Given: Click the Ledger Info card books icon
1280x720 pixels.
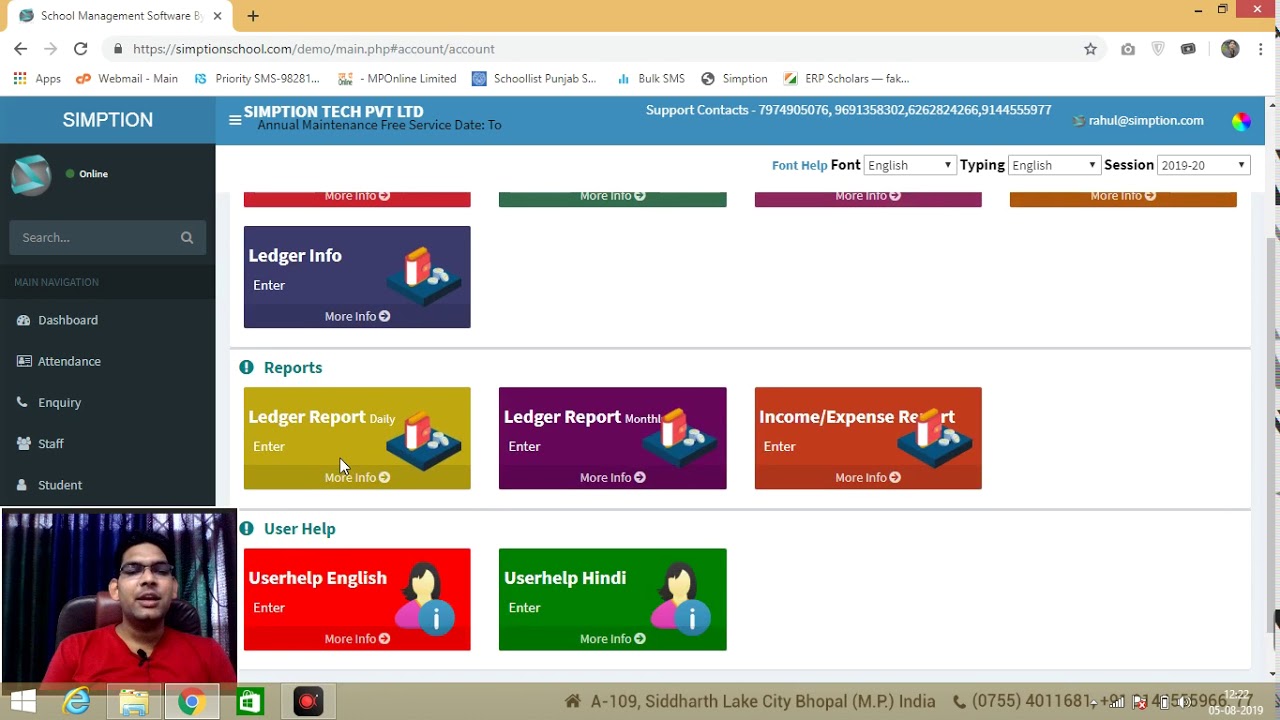Looking at the screenshot, I should pos(424,277).
